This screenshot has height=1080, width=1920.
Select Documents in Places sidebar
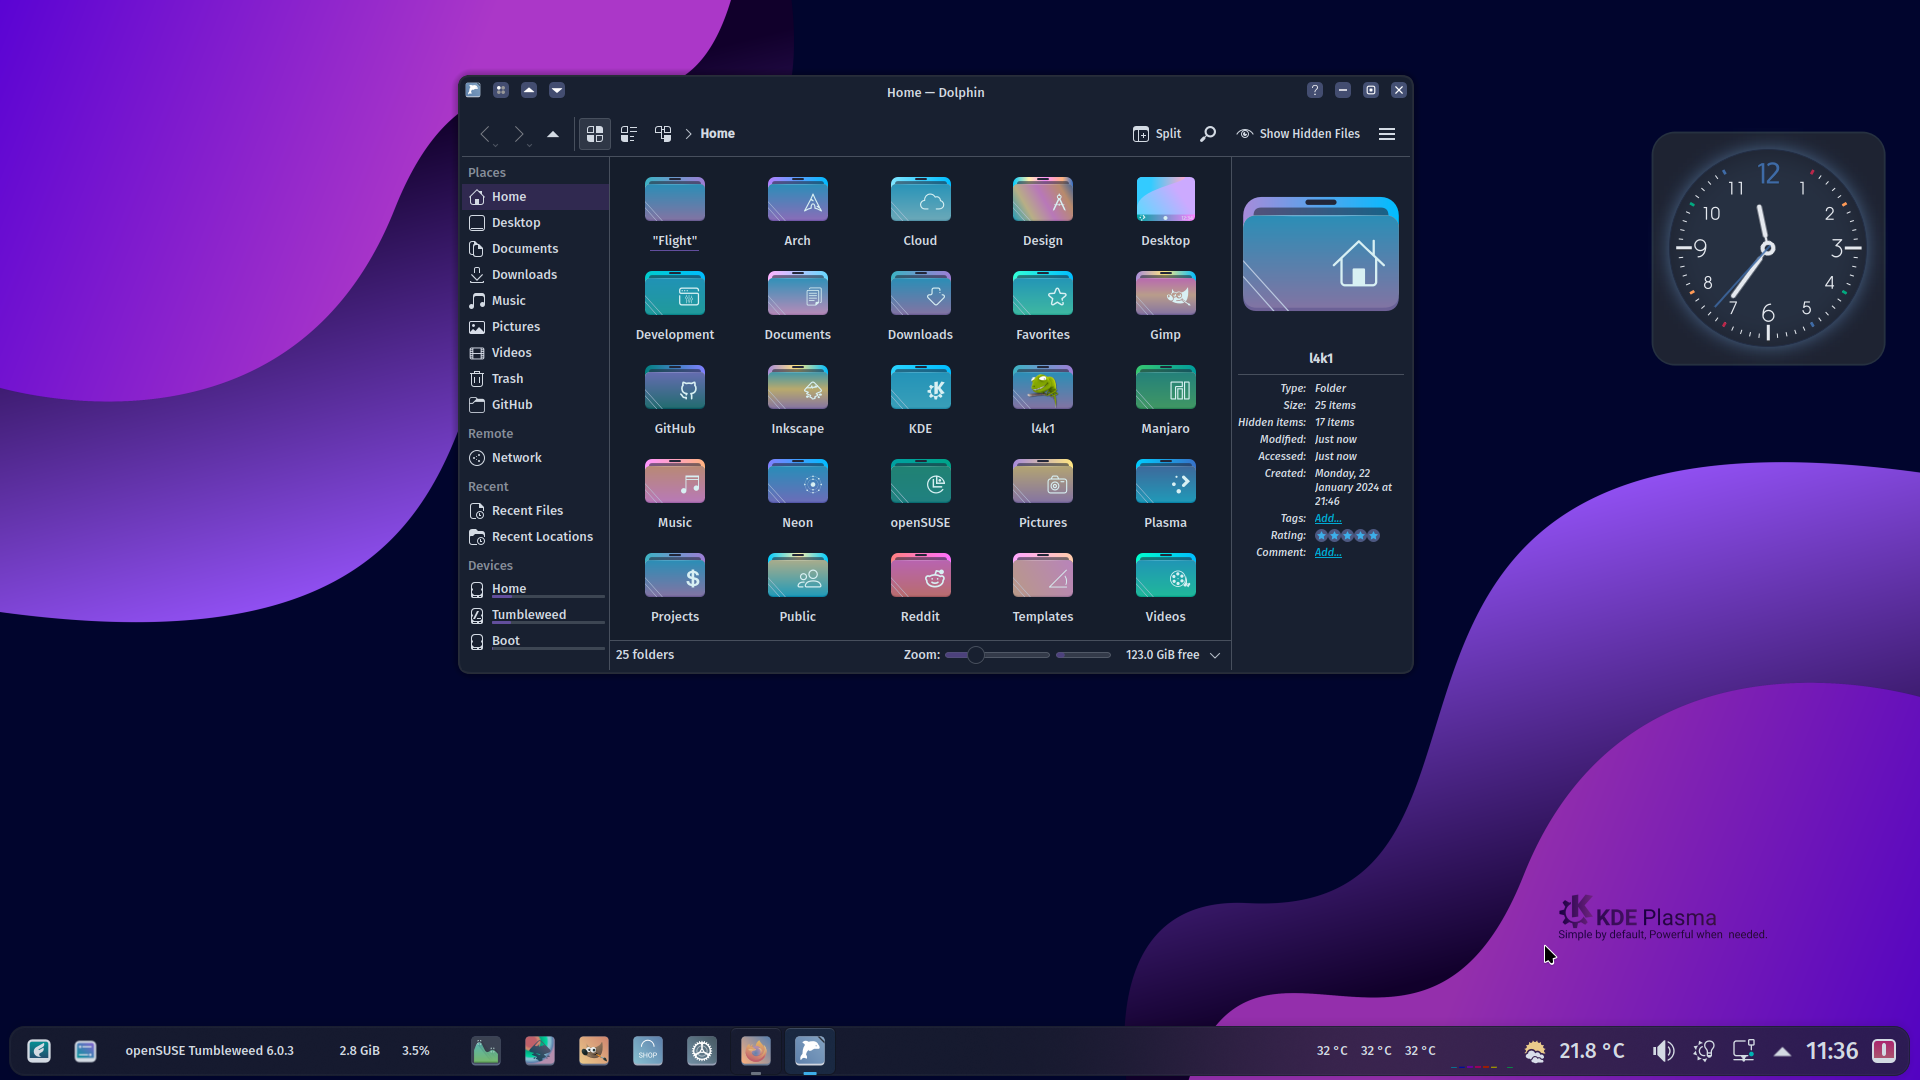[535, 249]
